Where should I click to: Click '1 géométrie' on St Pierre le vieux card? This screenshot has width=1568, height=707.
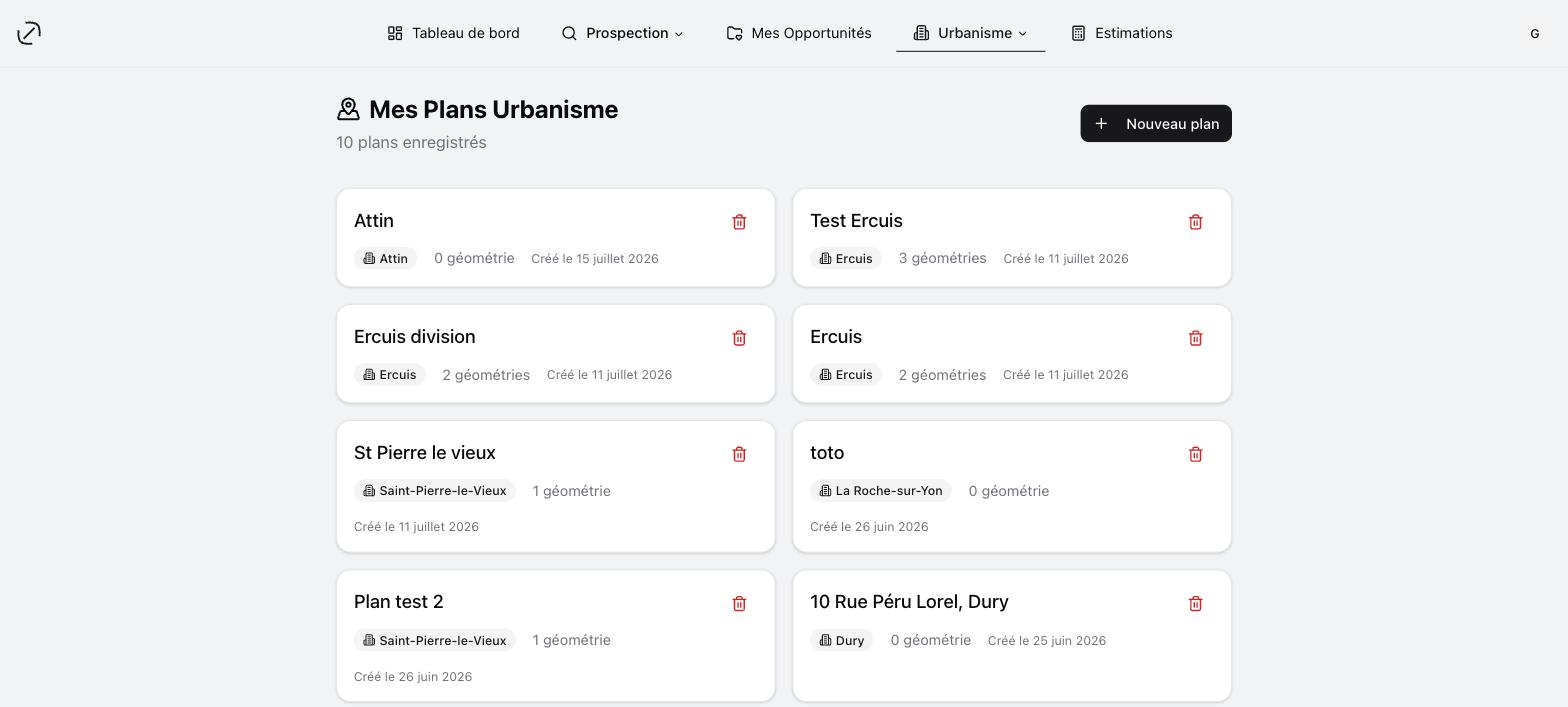pos(572,491)
